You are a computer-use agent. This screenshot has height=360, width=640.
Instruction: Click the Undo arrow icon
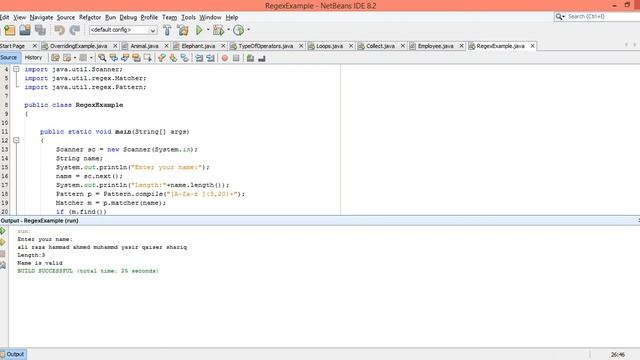coord(60,30)
